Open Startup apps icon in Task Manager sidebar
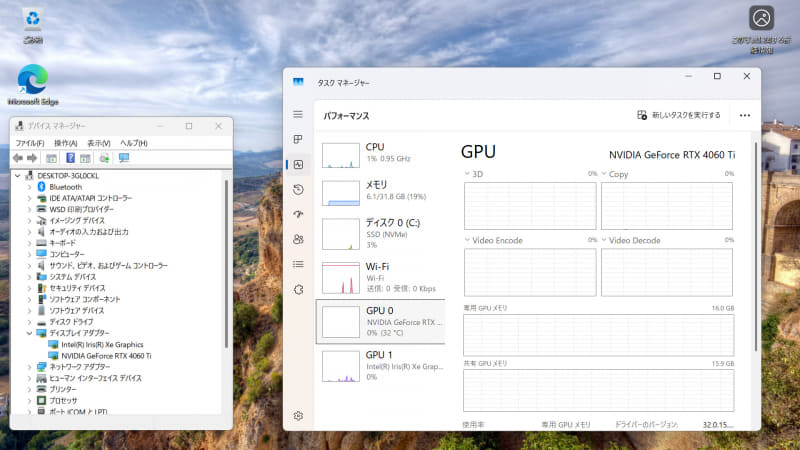 298,214
